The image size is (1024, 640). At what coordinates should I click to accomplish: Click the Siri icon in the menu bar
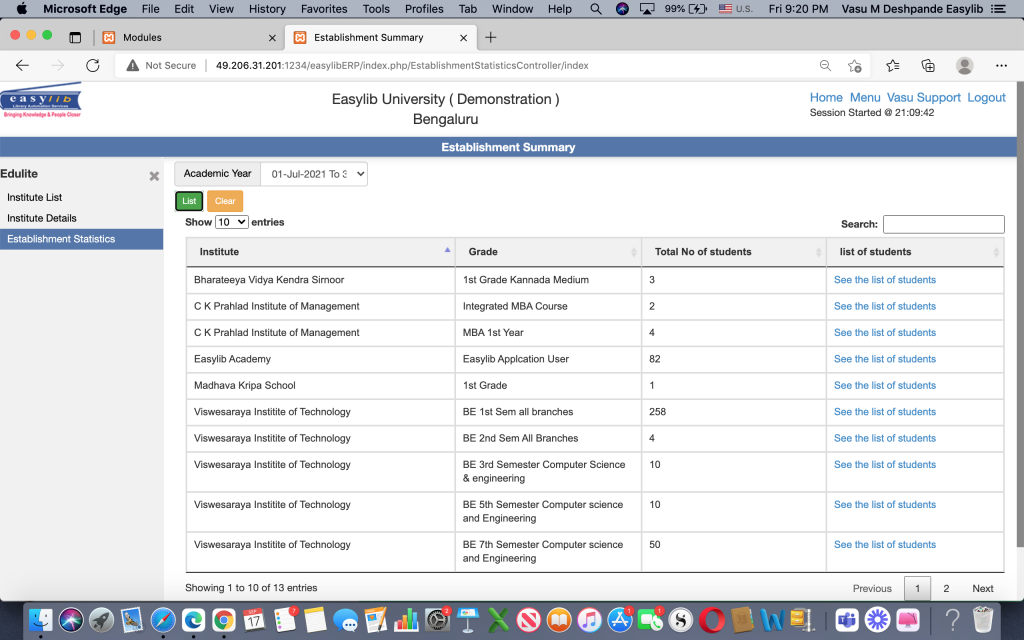pos(622,9)
